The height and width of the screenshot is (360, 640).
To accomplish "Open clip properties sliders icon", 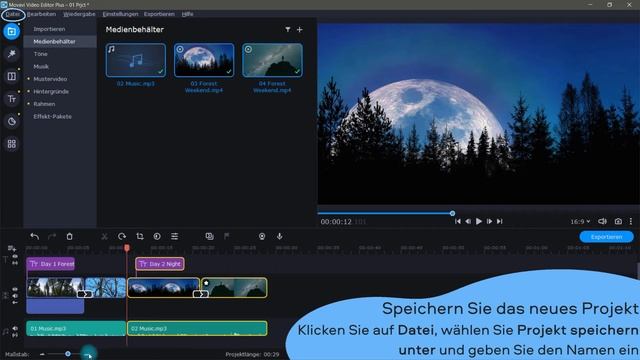I will click(x=174, y=236).
